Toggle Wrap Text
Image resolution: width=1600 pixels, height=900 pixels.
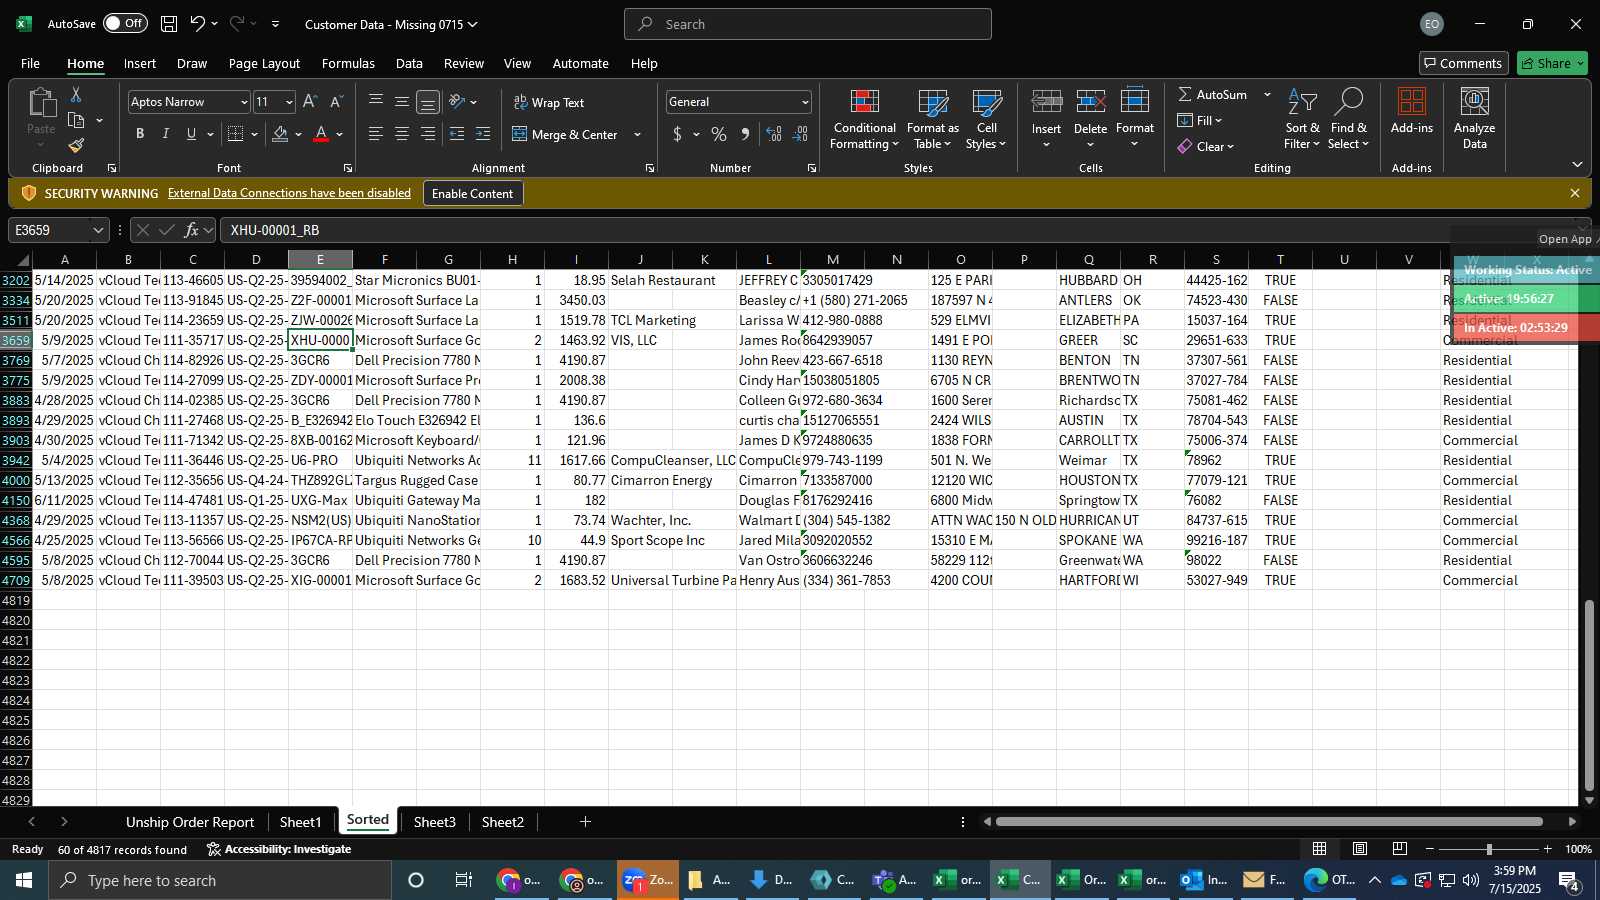(548, 102)
